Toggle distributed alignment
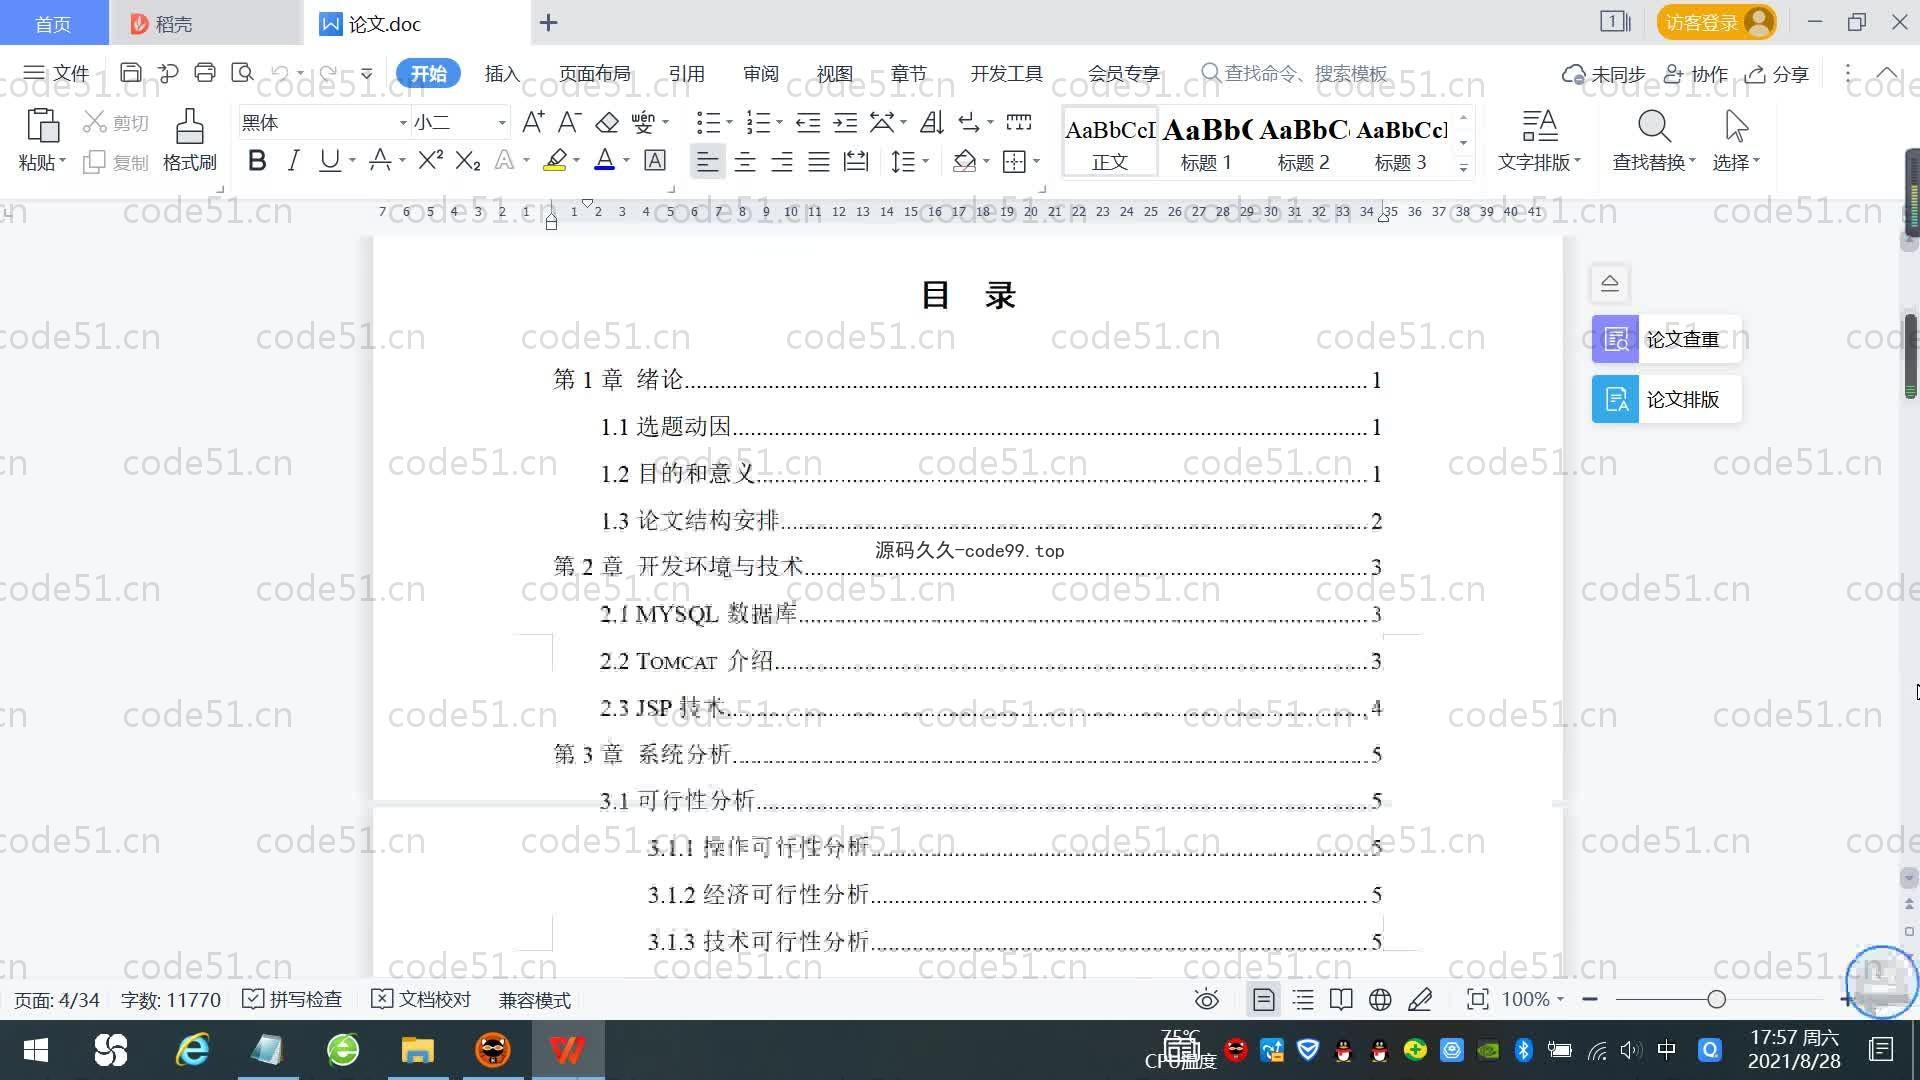This screenshot has width=1920, height=1080. [x=856, y=161]
